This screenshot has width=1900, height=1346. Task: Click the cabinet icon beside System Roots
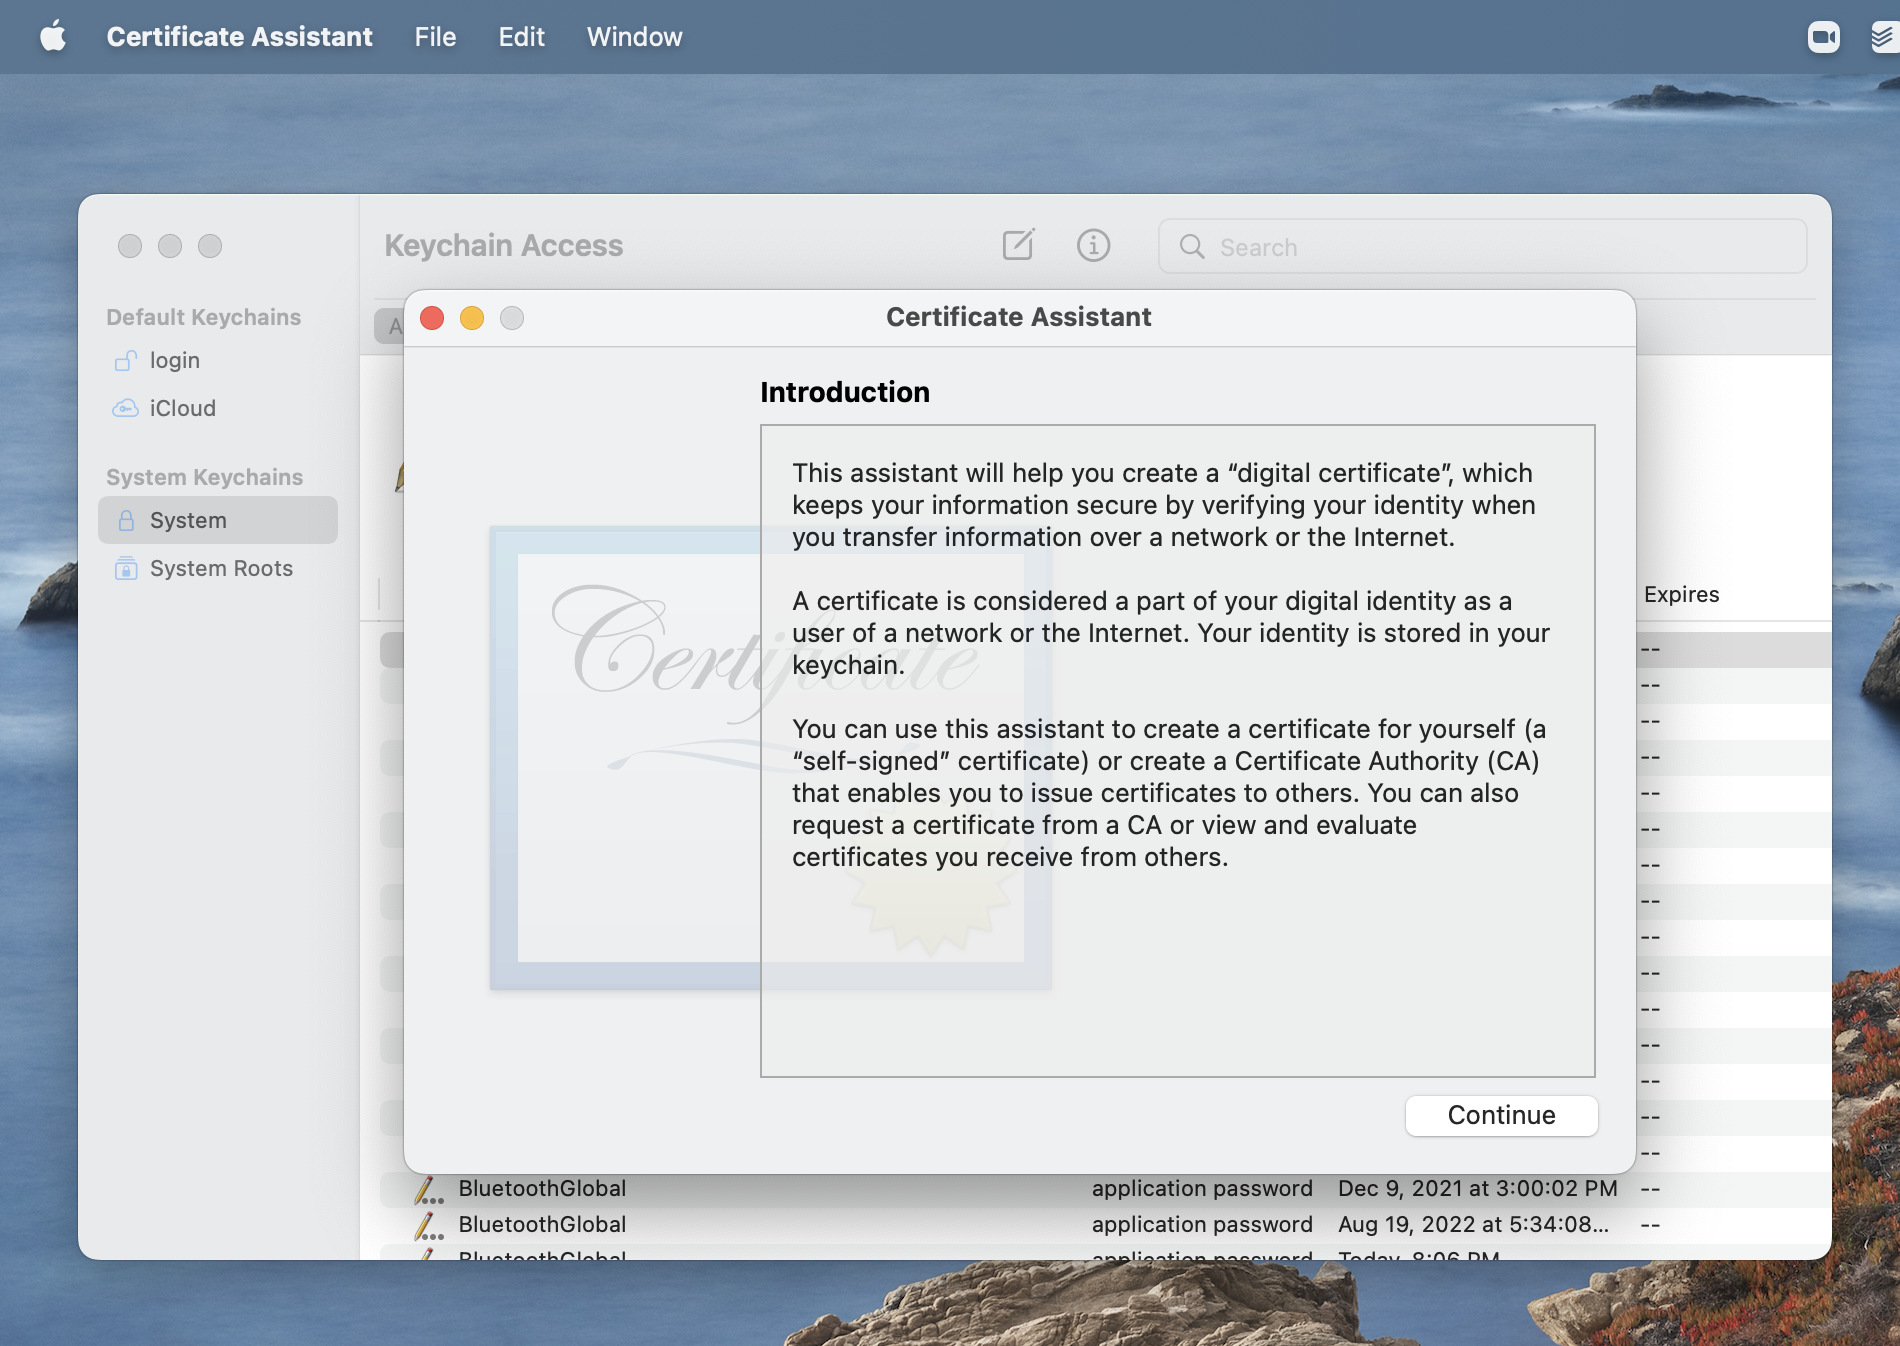click(x=126, y=568)
